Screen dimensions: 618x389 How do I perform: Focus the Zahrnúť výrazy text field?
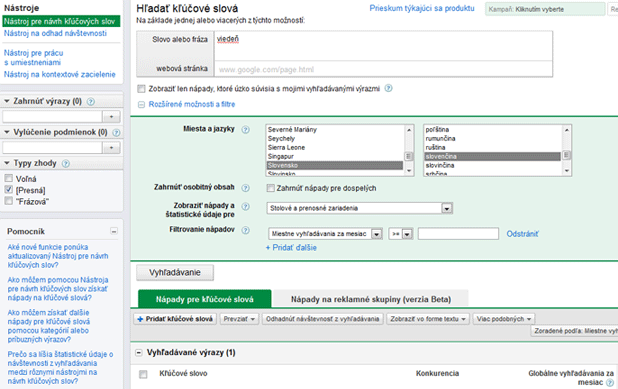coord(52,117)
